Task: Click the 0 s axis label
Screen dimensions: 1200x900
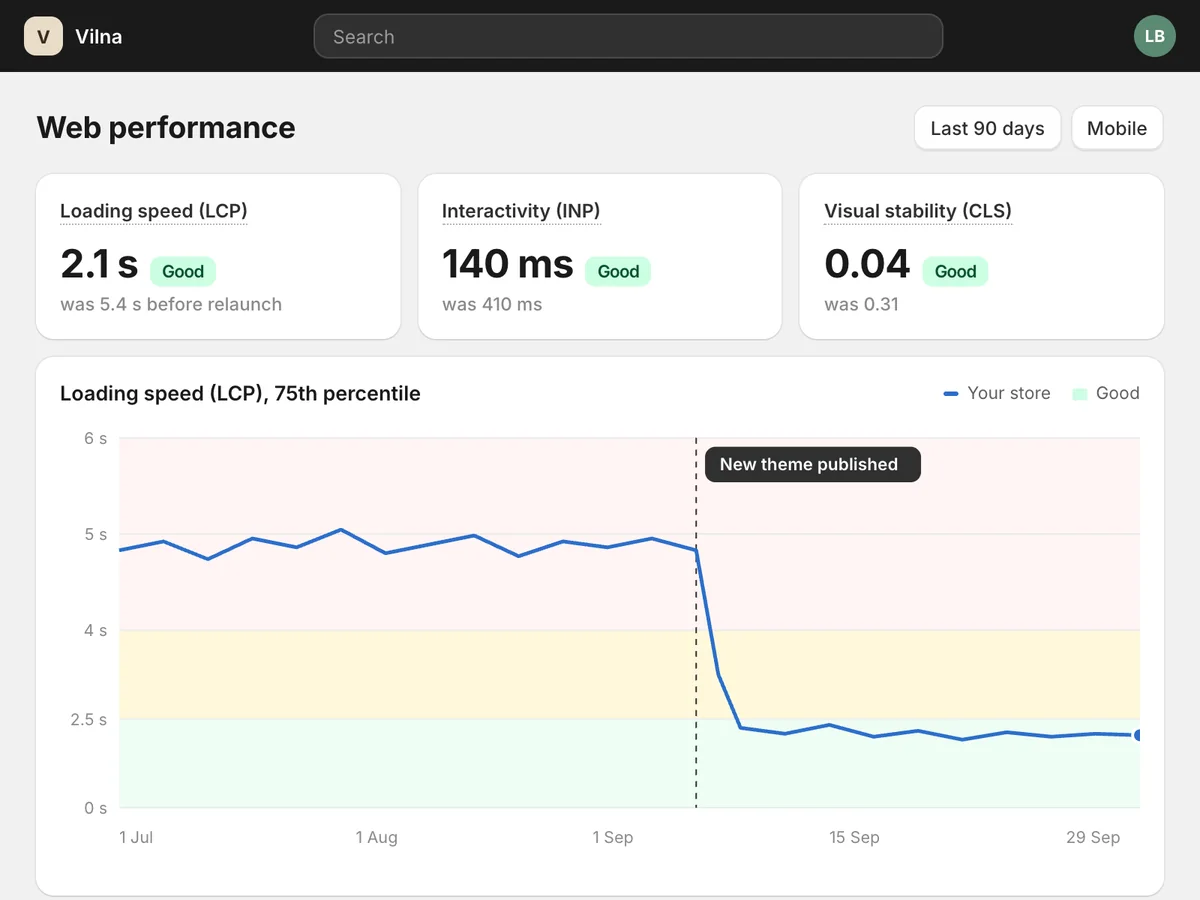Action: tap(95, 807)
